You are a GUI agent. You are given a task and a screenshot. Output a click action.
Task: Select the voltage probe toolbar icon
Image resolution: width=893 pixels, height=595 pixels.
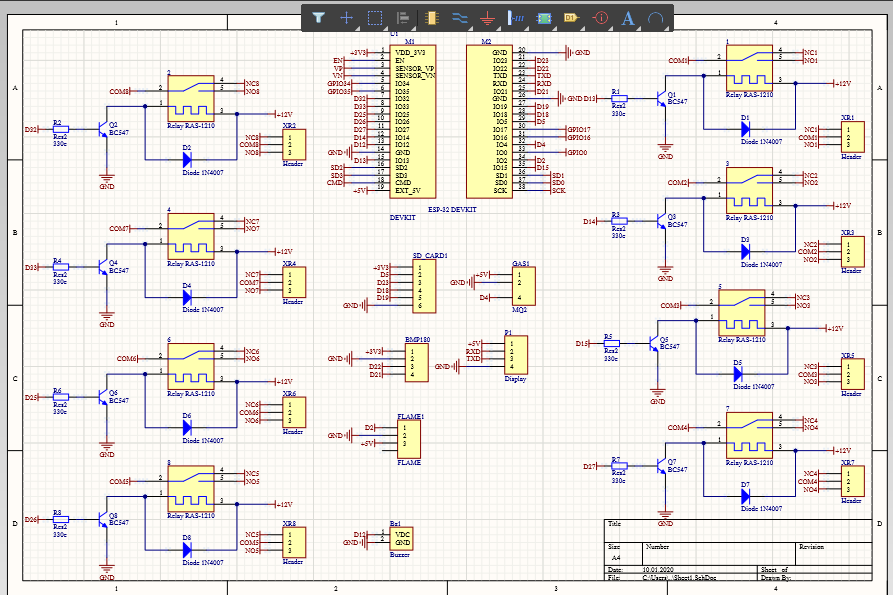515,17
